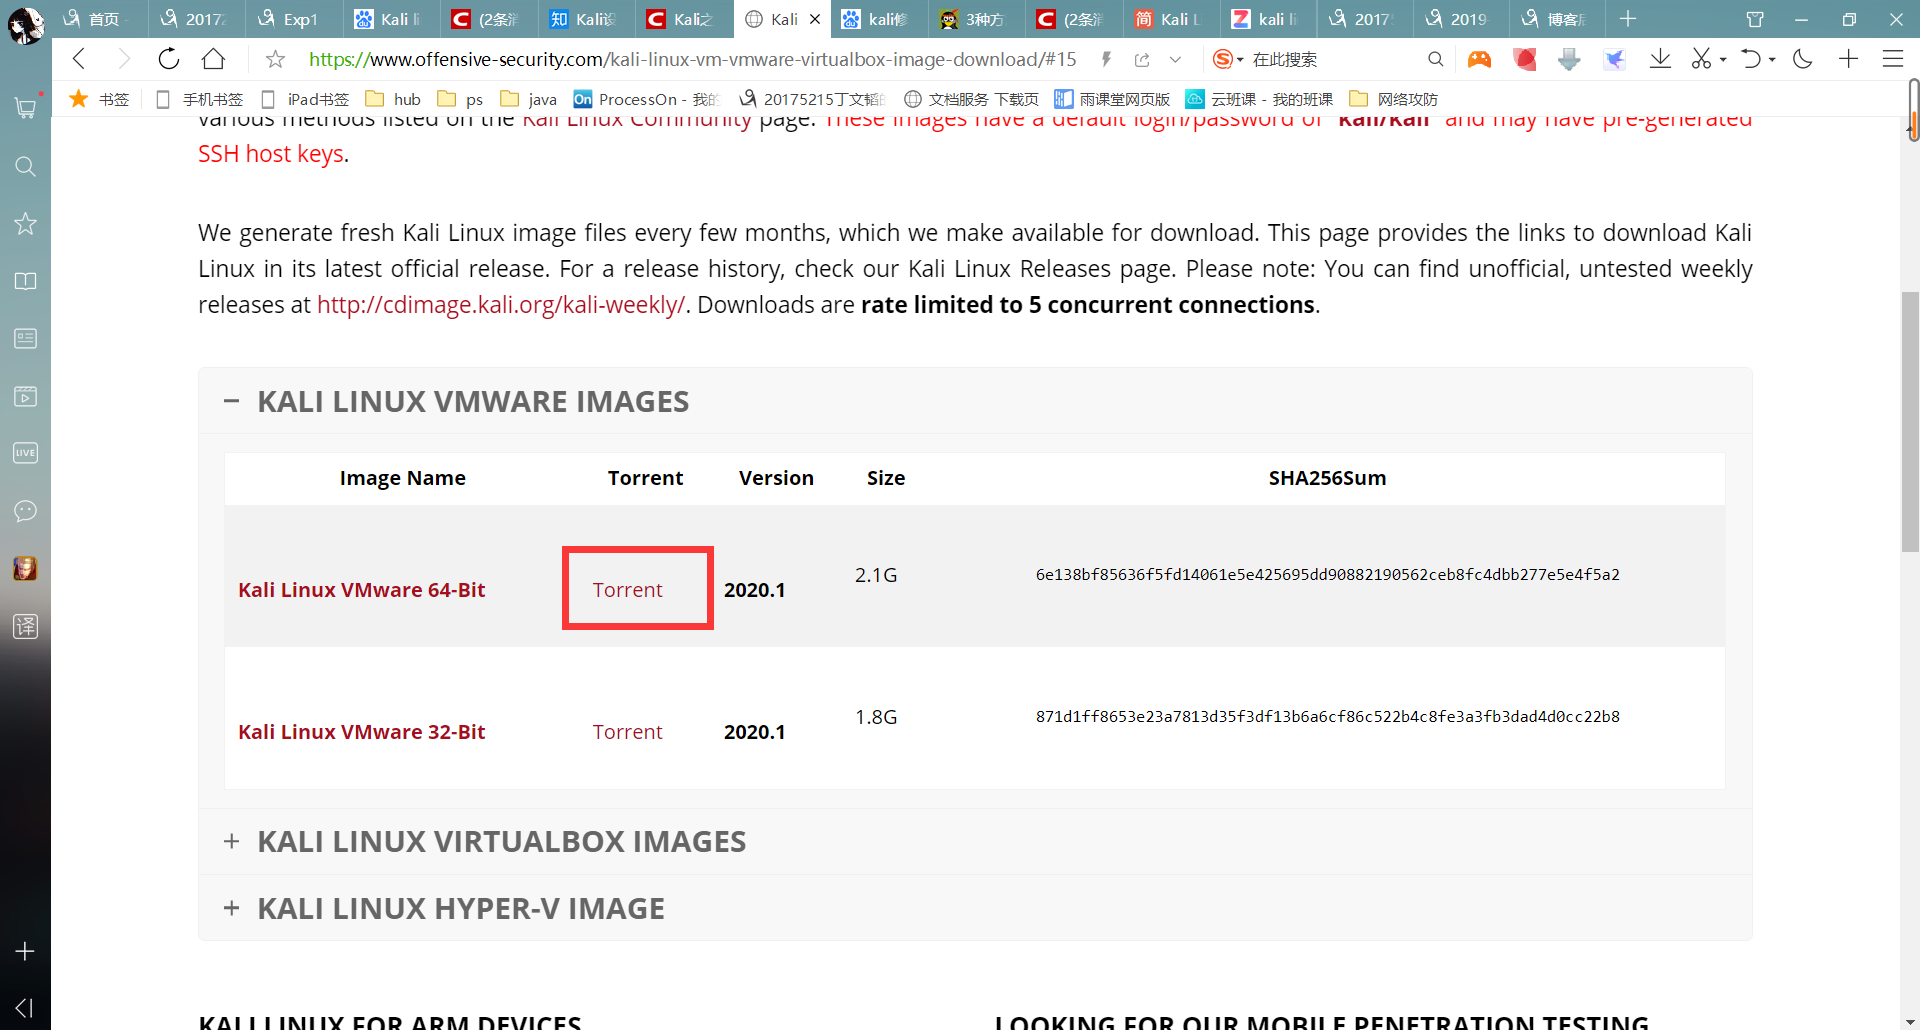This screenshot has width=1920, height=1030.
Task: Switch to the 3种方 tab
Action: pos(977,19)
